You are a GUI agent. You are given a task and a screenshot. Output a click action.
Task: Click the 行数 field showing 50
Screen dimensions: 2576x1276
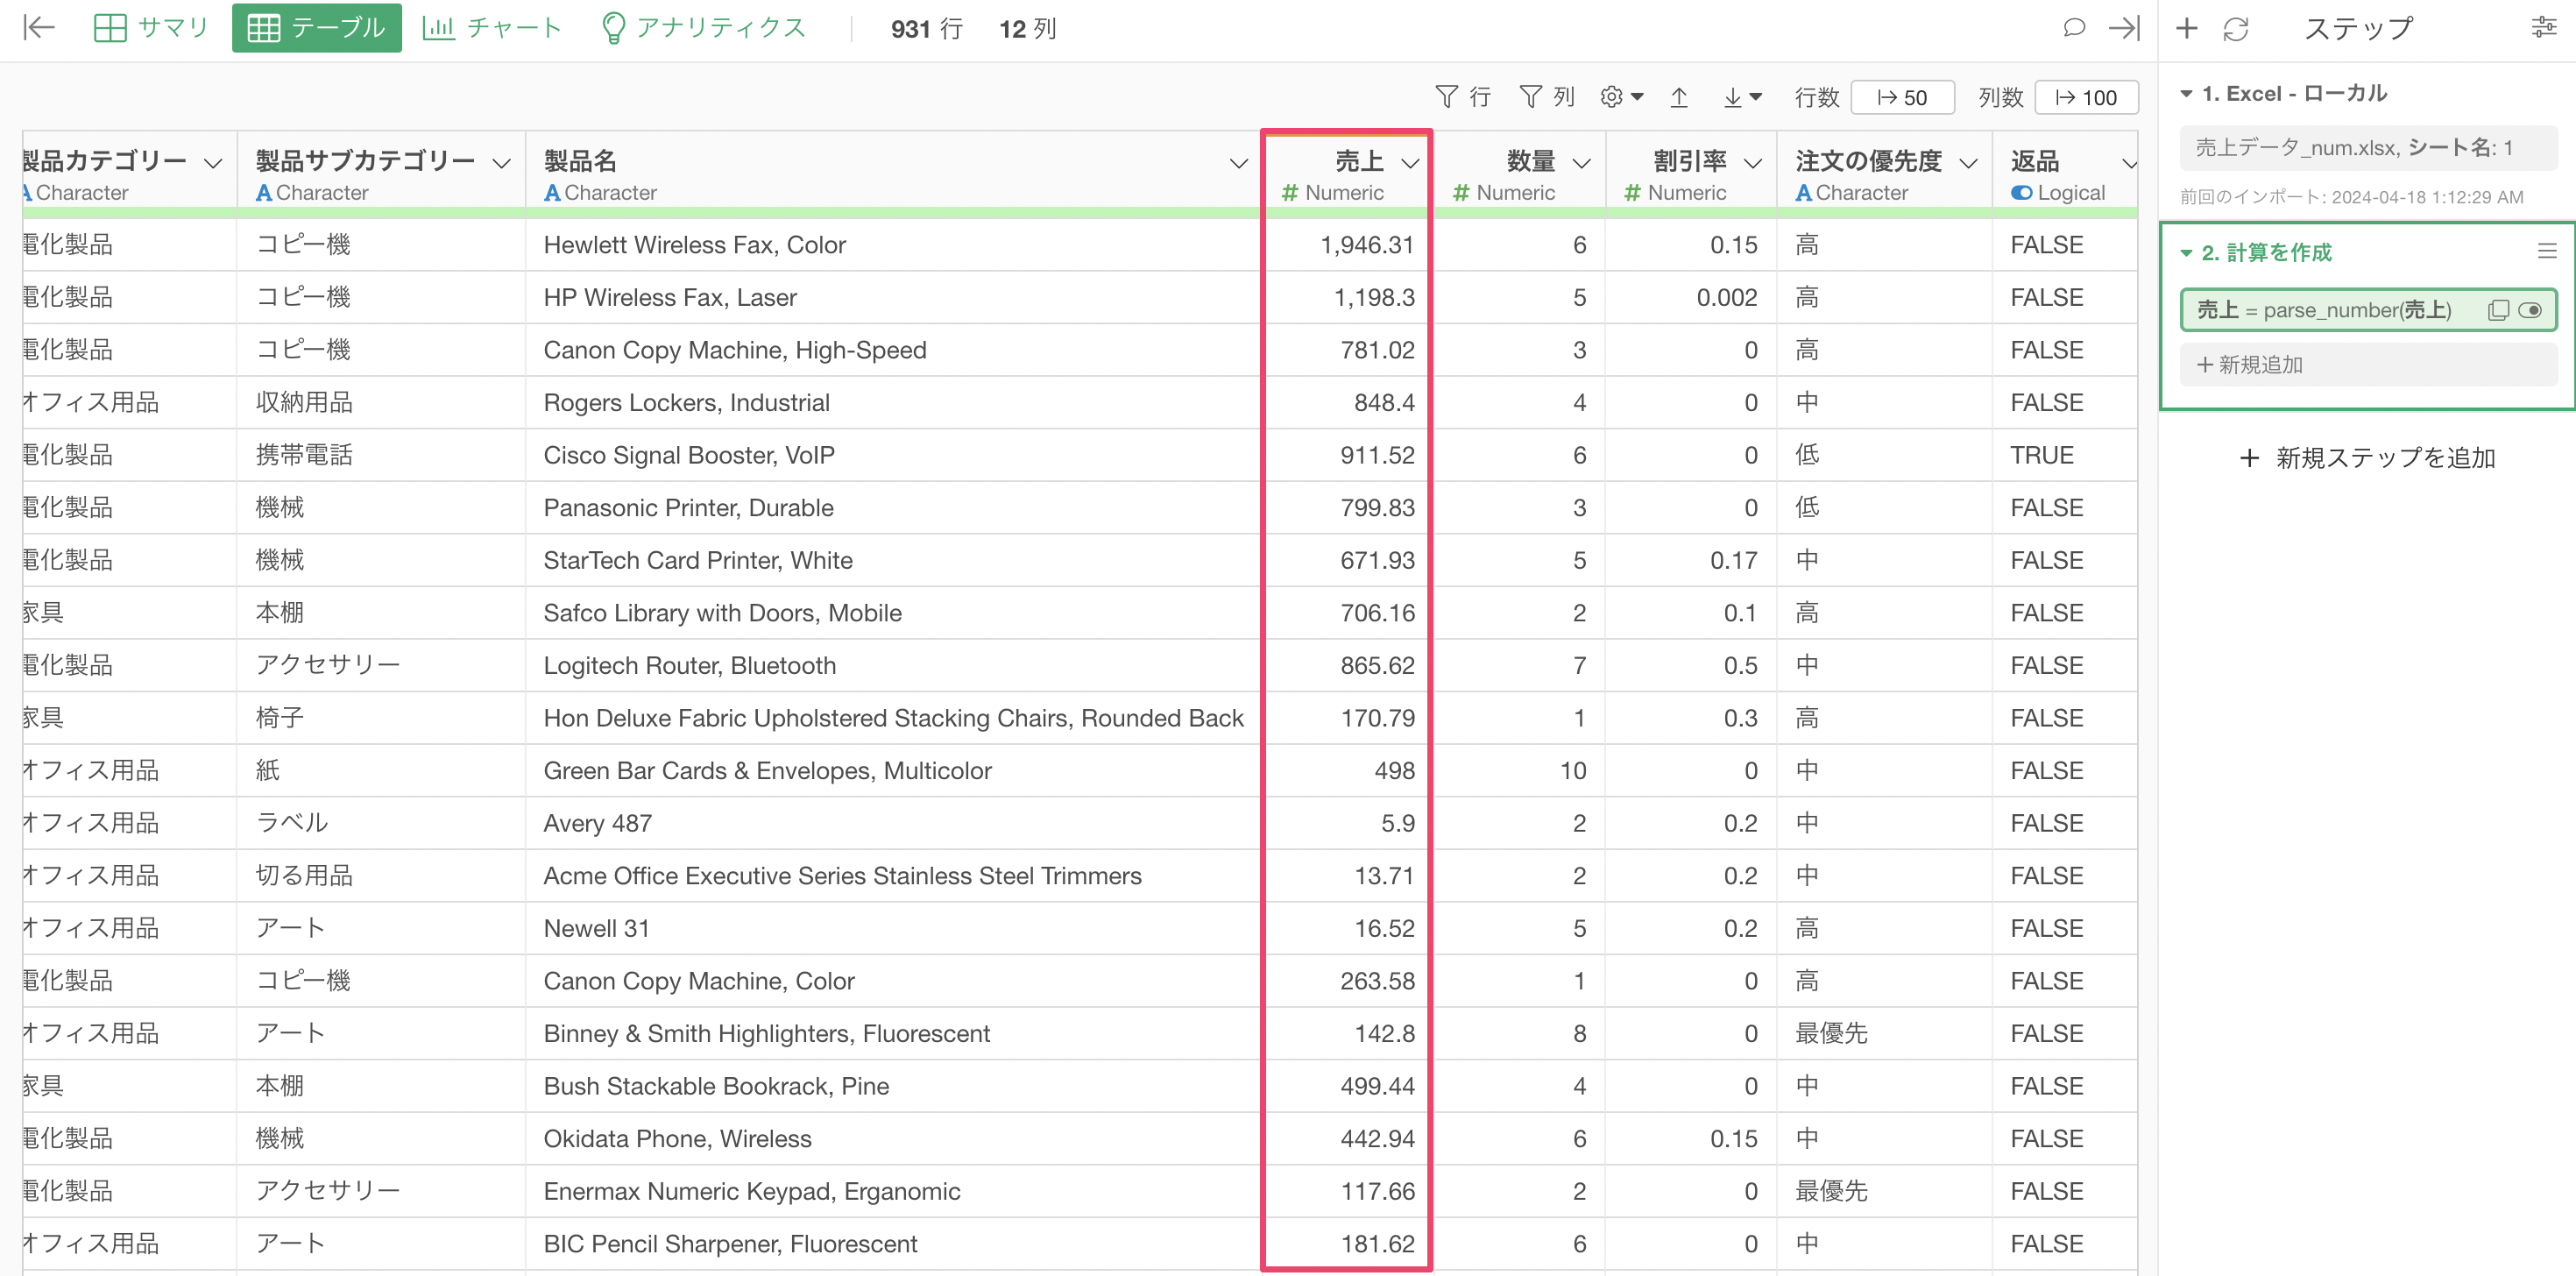pyautogui.click(x=1902, y=97)
